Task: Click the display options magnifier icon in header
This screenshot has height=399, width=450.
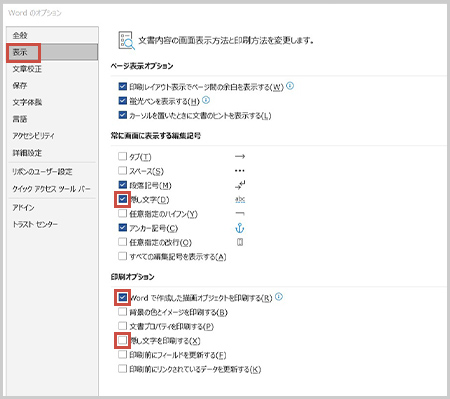Action: [x=127, y=41]
